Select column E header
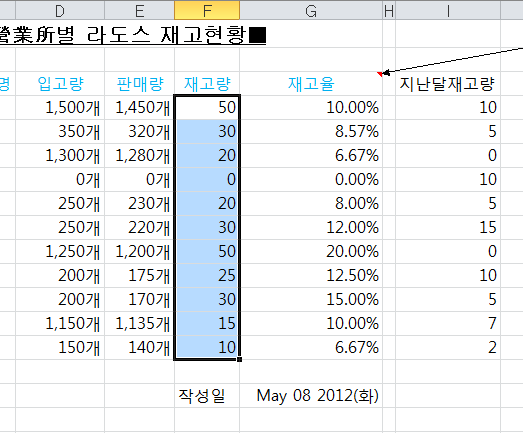Viewport: 523px width, 433px height. click(x=139, y=11)
